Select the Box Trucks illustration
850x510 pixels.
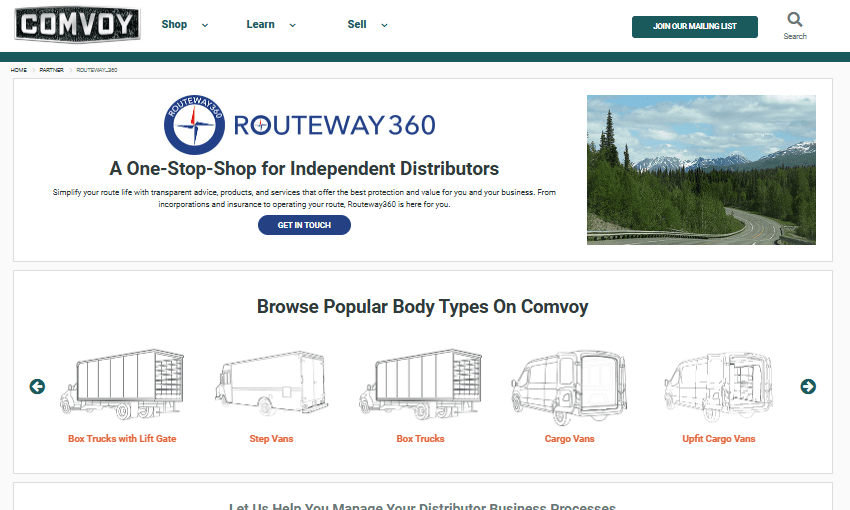[420, 384]
